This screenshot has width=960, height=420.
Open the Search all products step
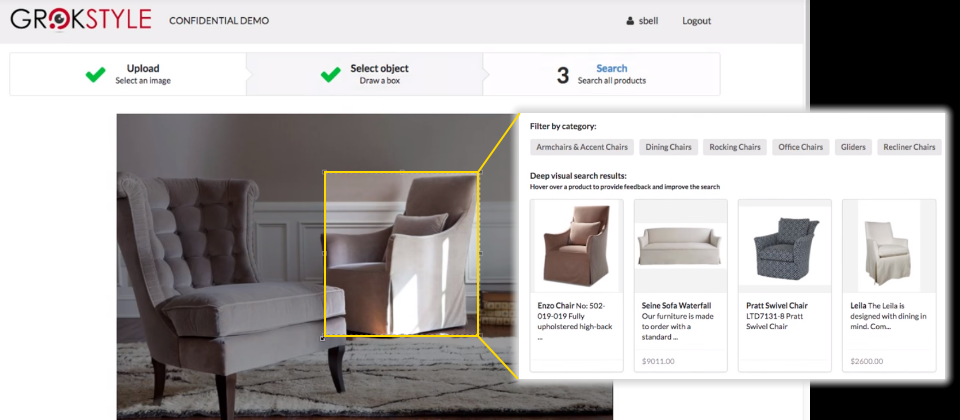point(611,74)
